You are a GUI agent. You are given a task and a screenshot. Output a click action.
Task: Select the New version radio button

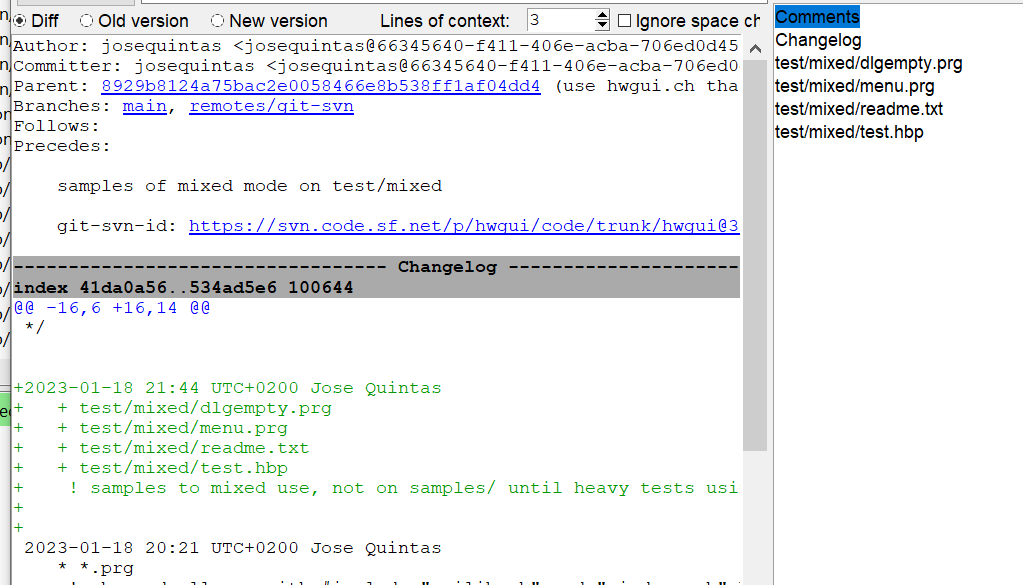217,21
